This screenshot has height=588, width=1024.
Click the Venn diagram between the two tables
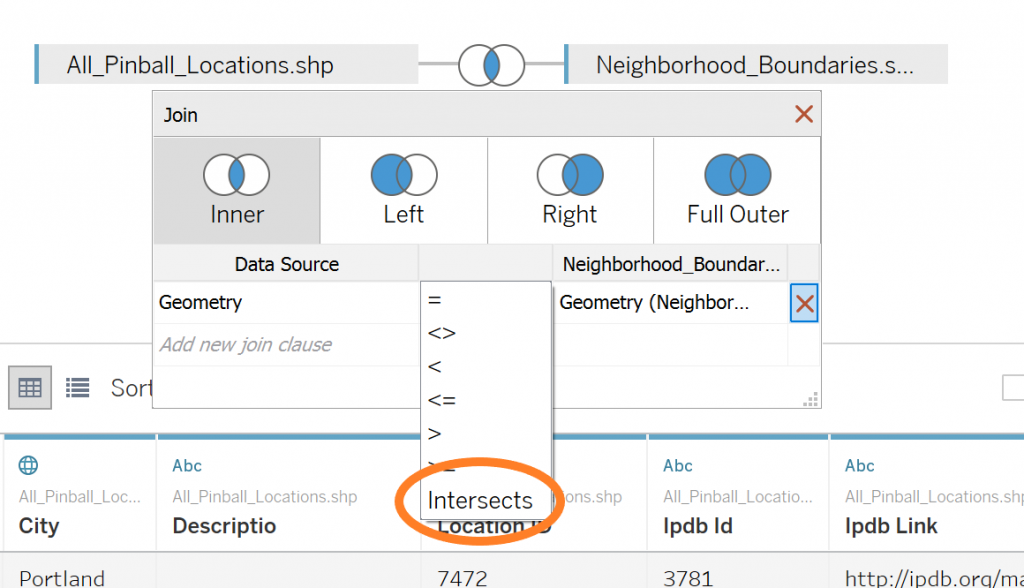(x=491, y=64)
